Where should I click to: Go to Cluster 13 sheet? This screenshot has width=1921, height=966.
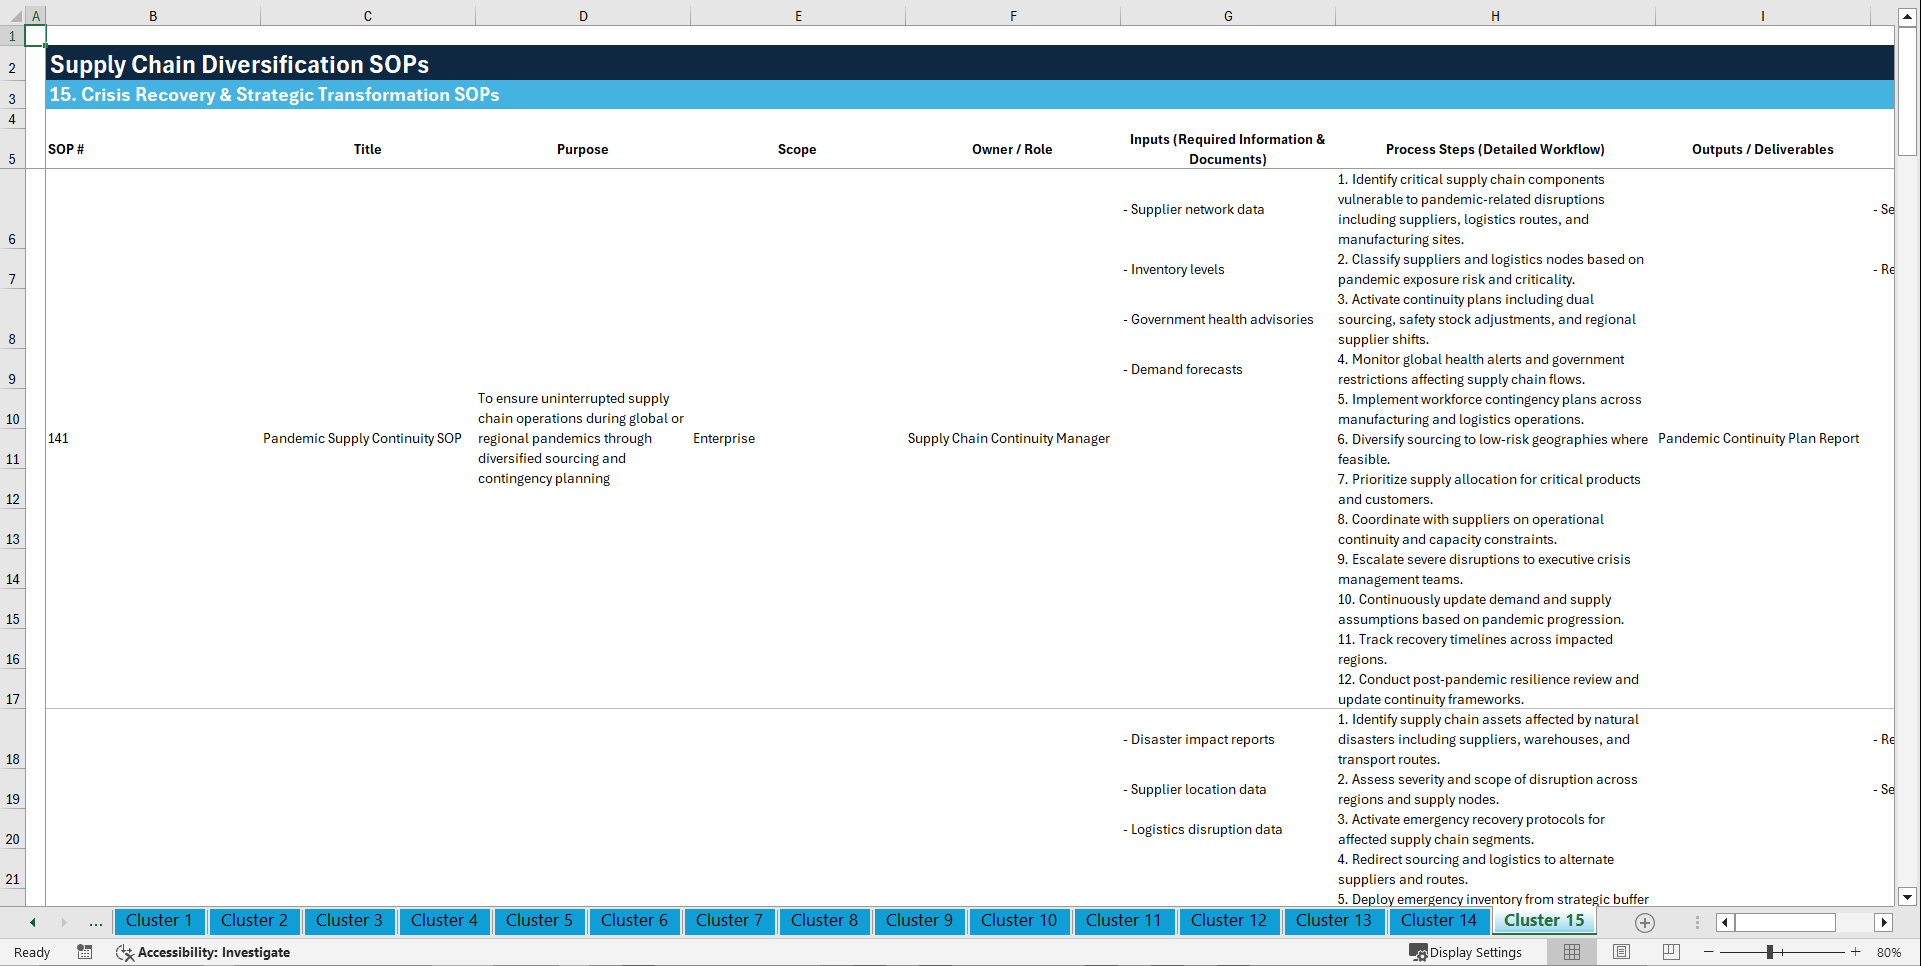click(1334, 921)
